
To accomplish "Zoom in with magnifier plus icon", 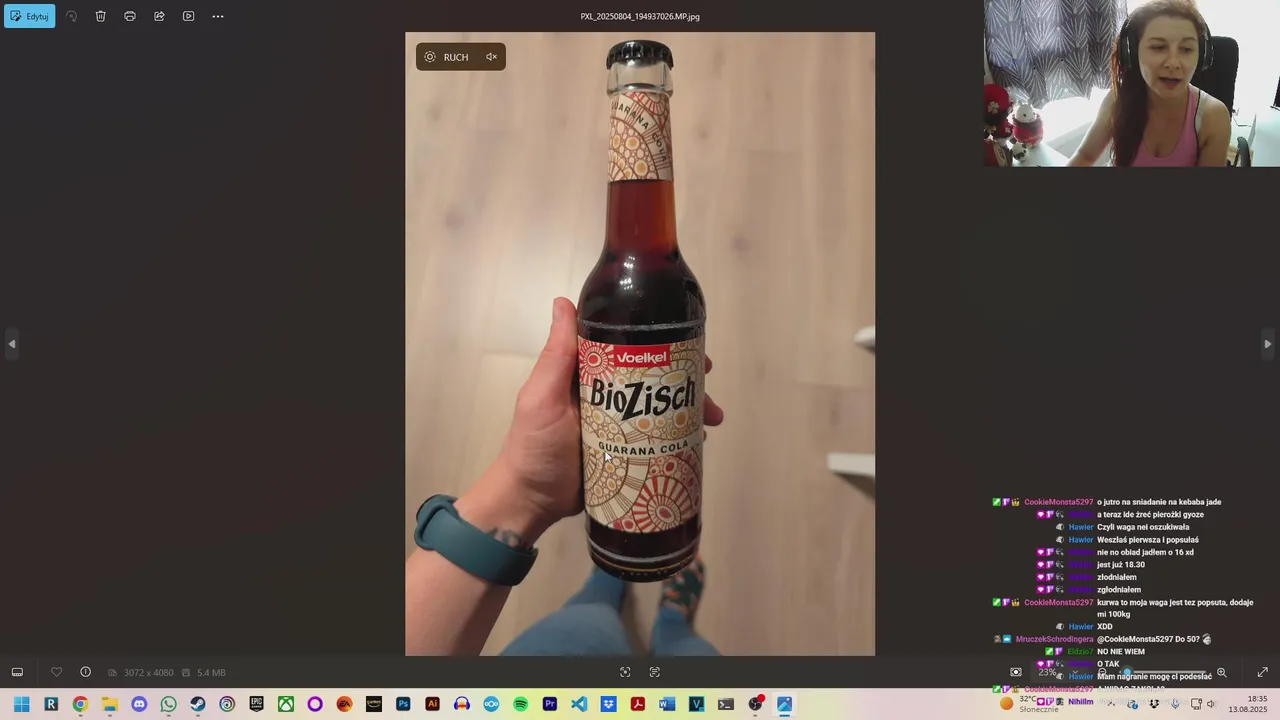I will click(x=1221, y=673).
